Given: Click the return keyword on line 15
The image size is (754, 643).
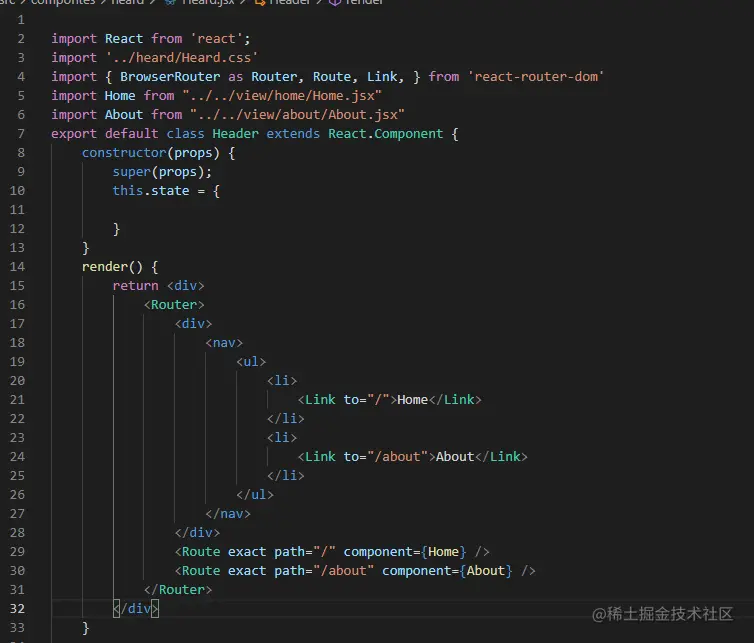Looking at the screenshot, I should click(x=136, y=286).
